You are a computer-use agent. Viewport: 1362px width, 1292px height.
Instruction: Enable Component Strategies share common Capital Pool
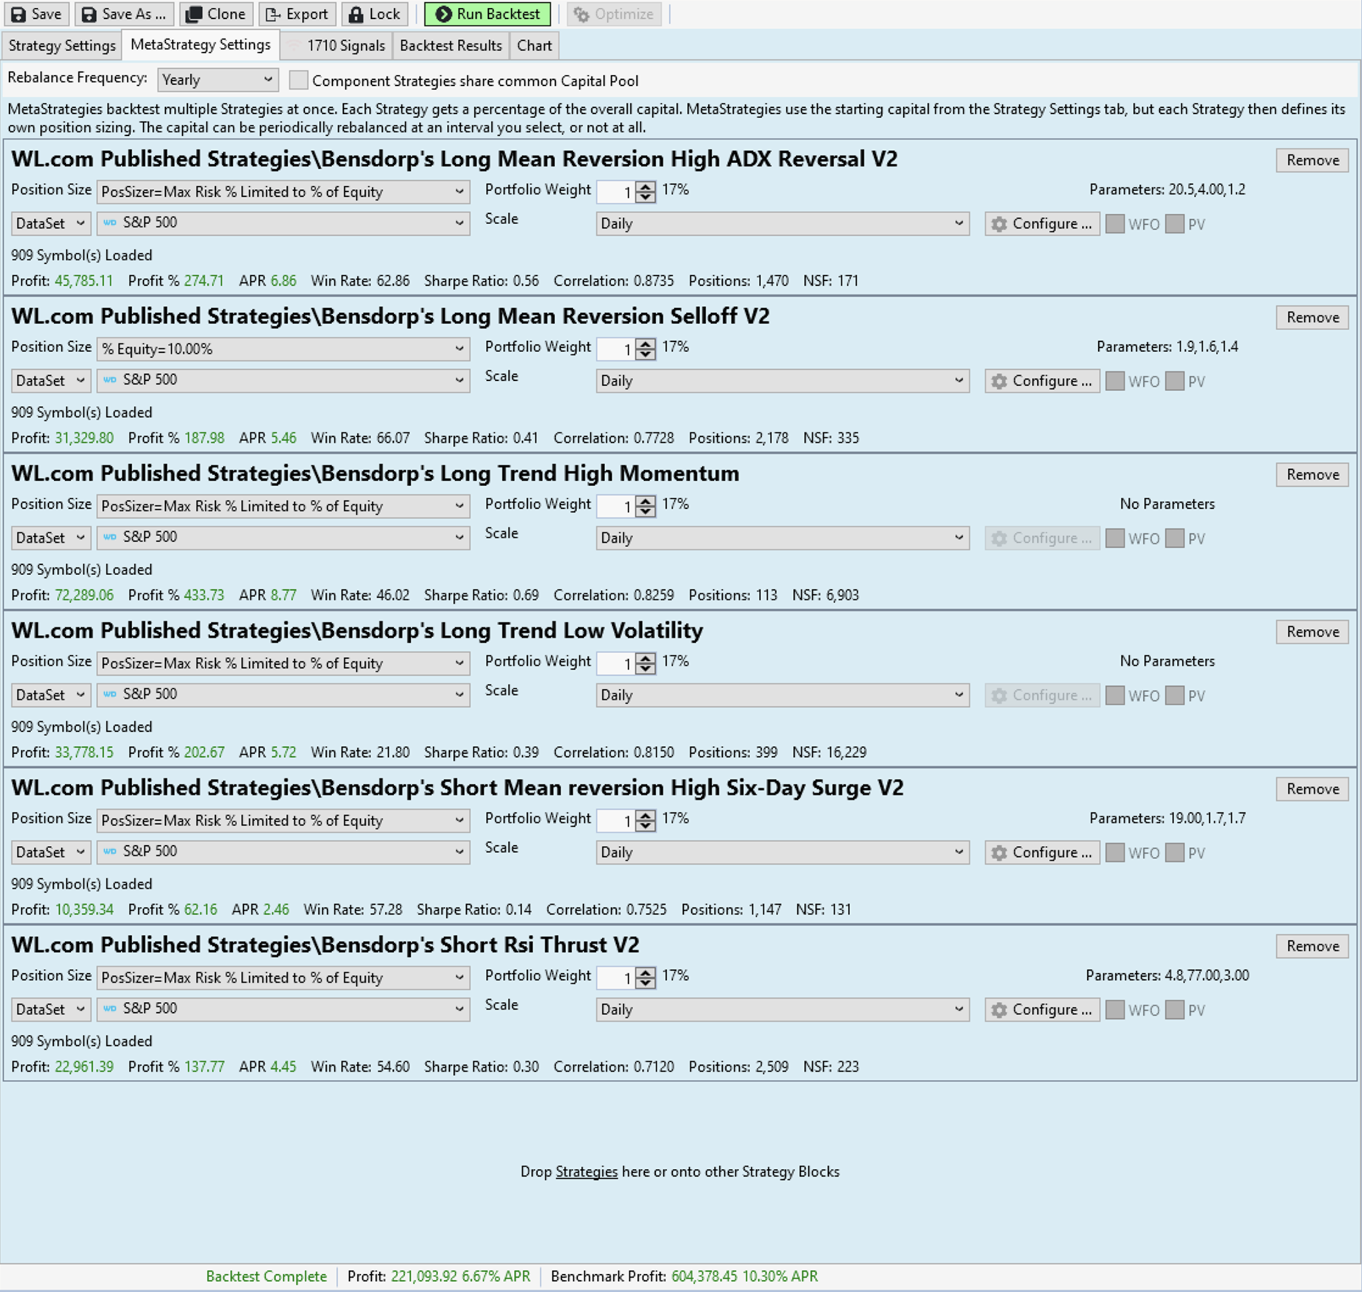tap(298, 80)
